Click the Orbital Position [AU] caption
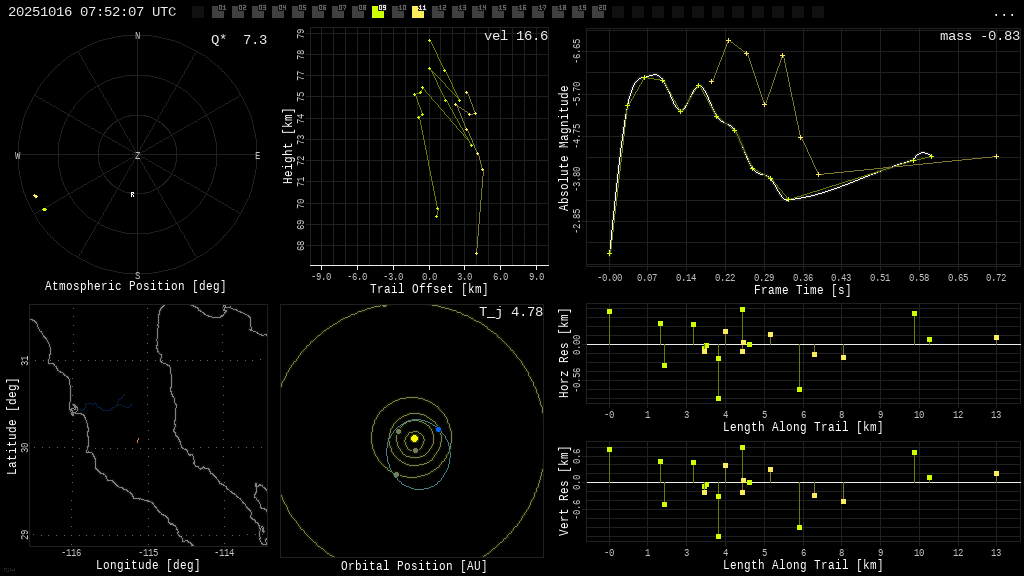This screenshot has height=576, width=1024. (414, 566)
